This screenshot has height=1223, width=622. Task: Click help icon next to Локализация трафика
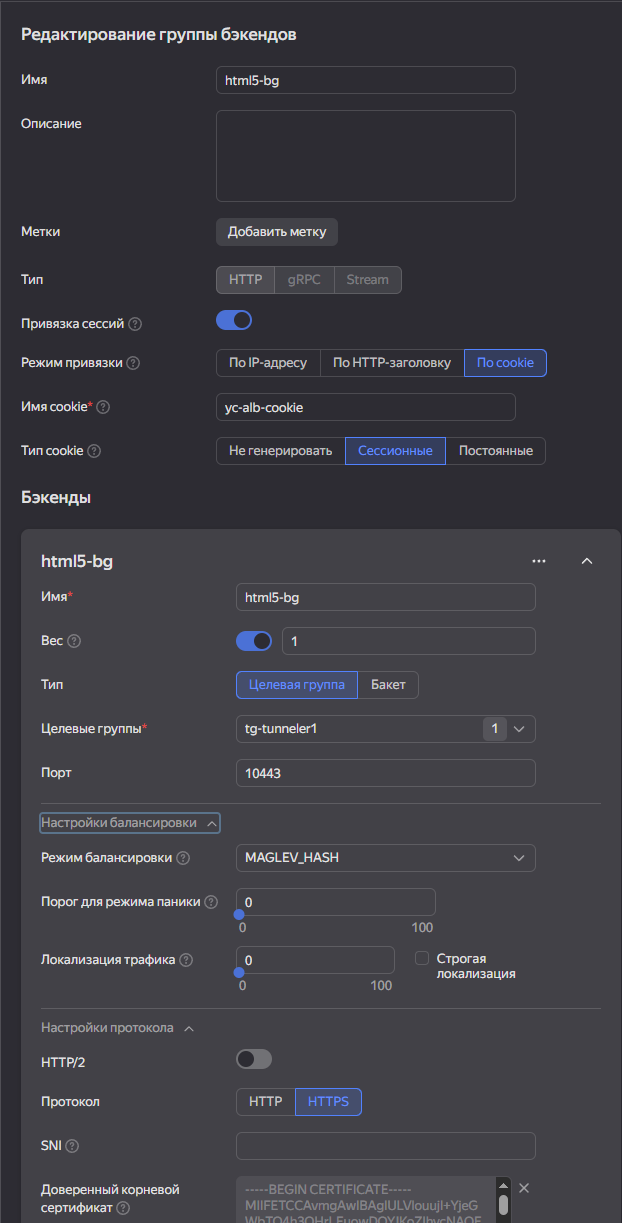click(186, 960)
